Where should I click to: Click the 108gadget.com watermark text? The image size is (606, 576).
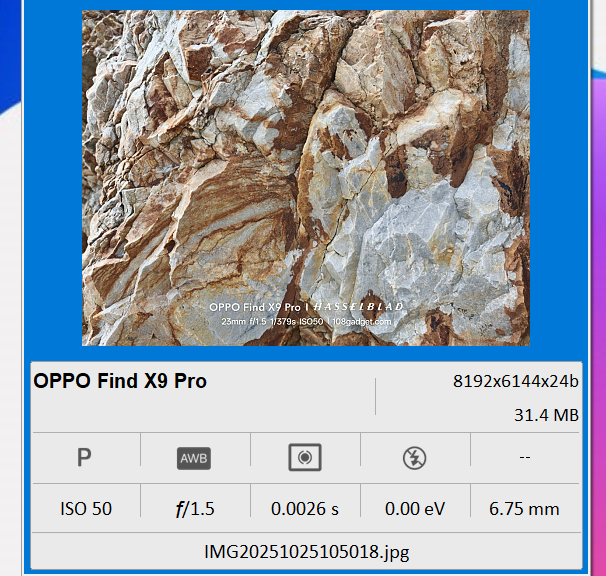coord(360,322)
